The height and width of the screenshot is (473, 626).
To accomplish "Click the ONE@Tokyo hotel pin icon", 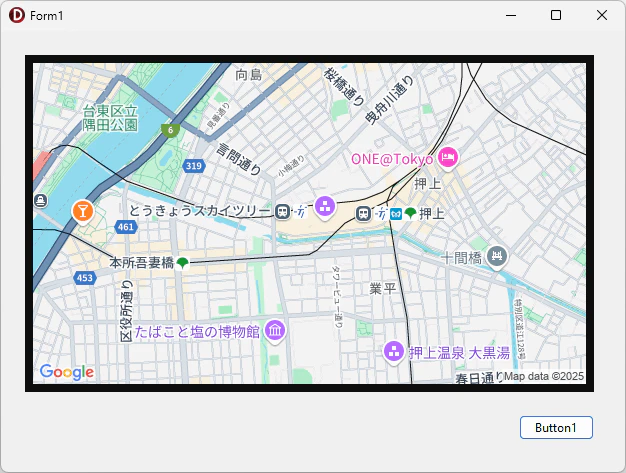I will (x=448, y=158).
